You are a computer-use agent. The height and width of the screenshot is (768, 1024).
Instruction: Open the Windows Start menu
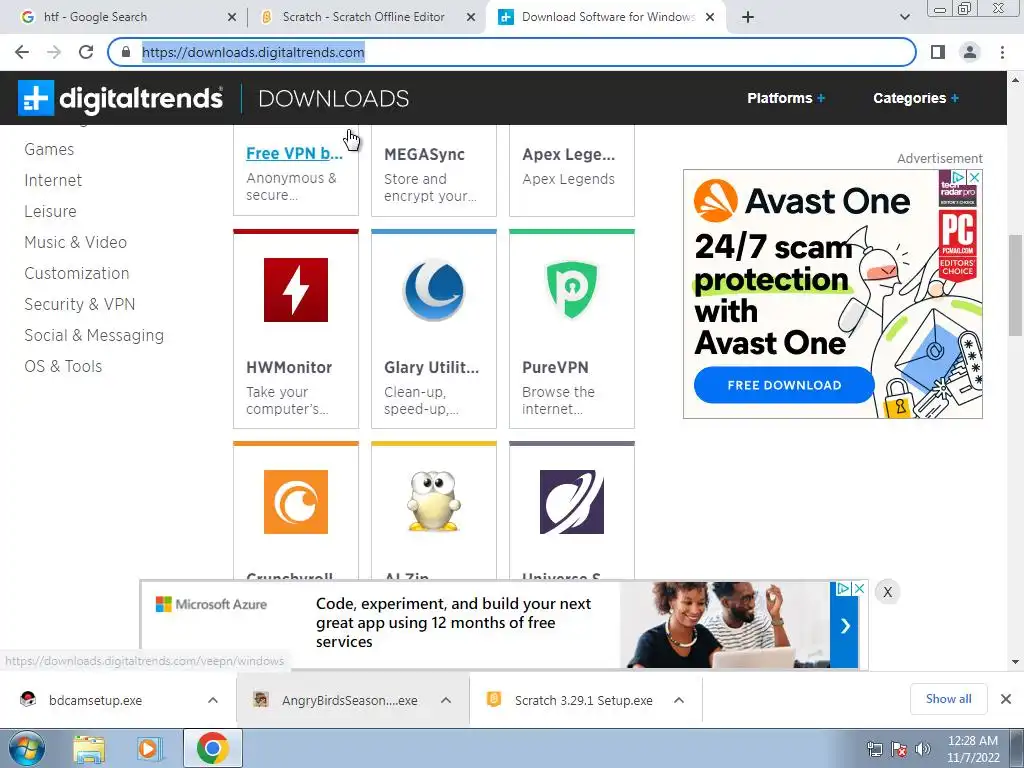point(26,748)
